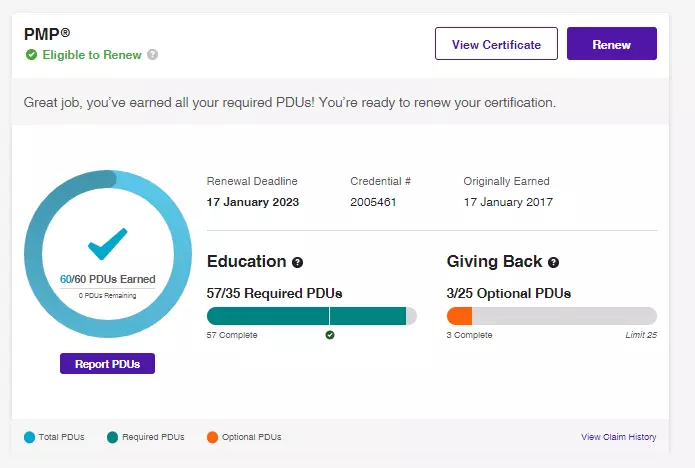
Task: Click green check icon below Education bar
Action: 330,335
